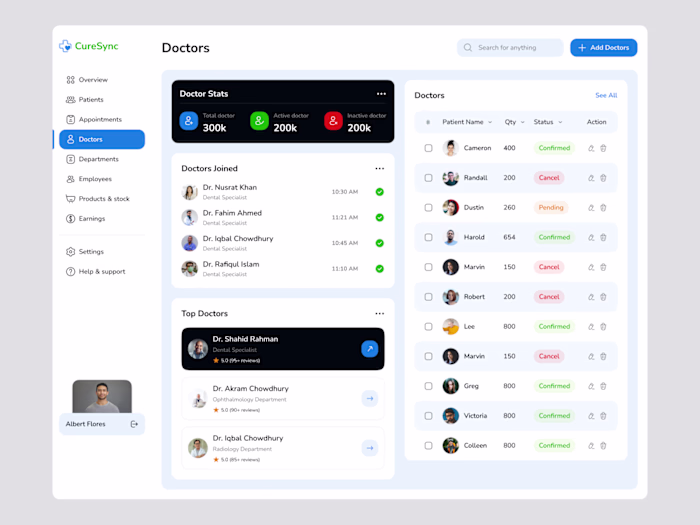The width and height of the screenshot is (700, 525).
Task: Focus the Search for anything field
Action: (x=510, y=48)
